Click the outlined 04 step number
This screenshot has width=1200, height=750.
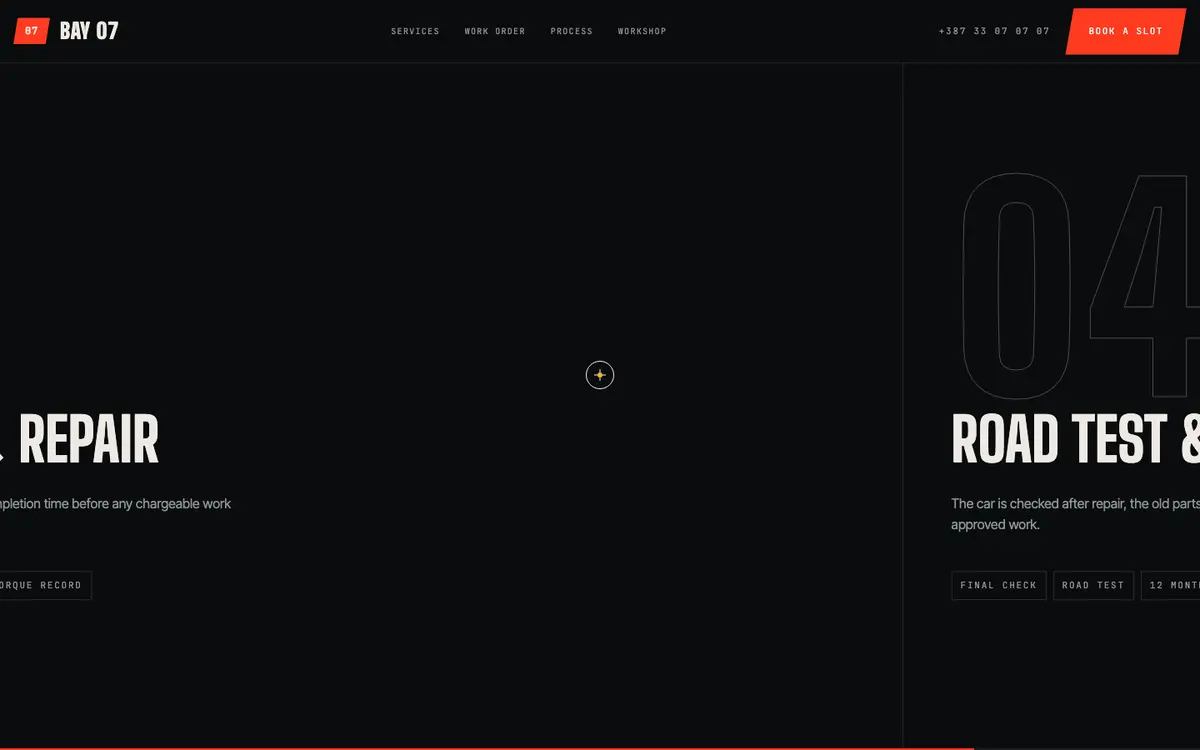1080,285
